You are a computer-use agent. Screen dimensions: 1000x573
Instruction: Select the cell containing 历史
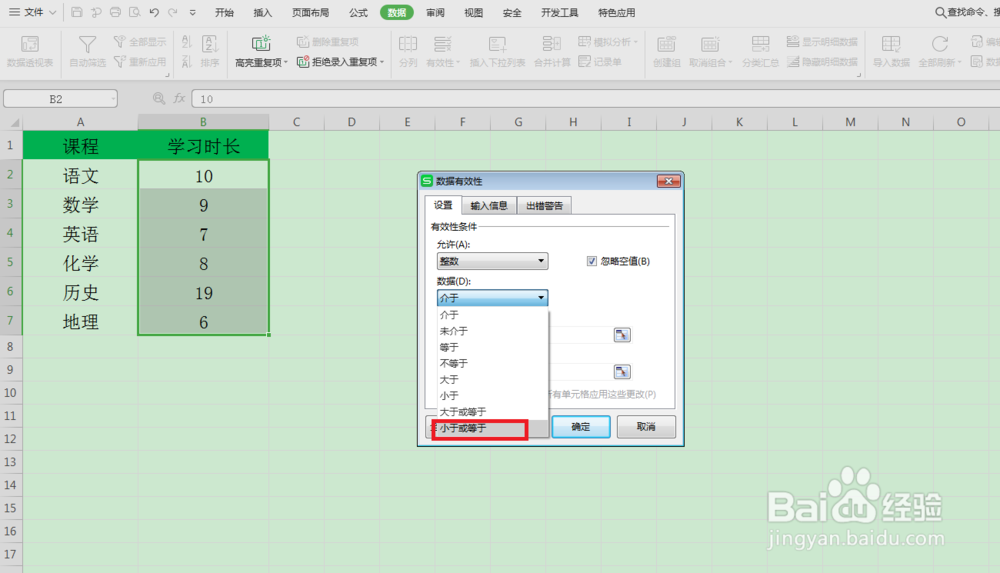point(80,292)
